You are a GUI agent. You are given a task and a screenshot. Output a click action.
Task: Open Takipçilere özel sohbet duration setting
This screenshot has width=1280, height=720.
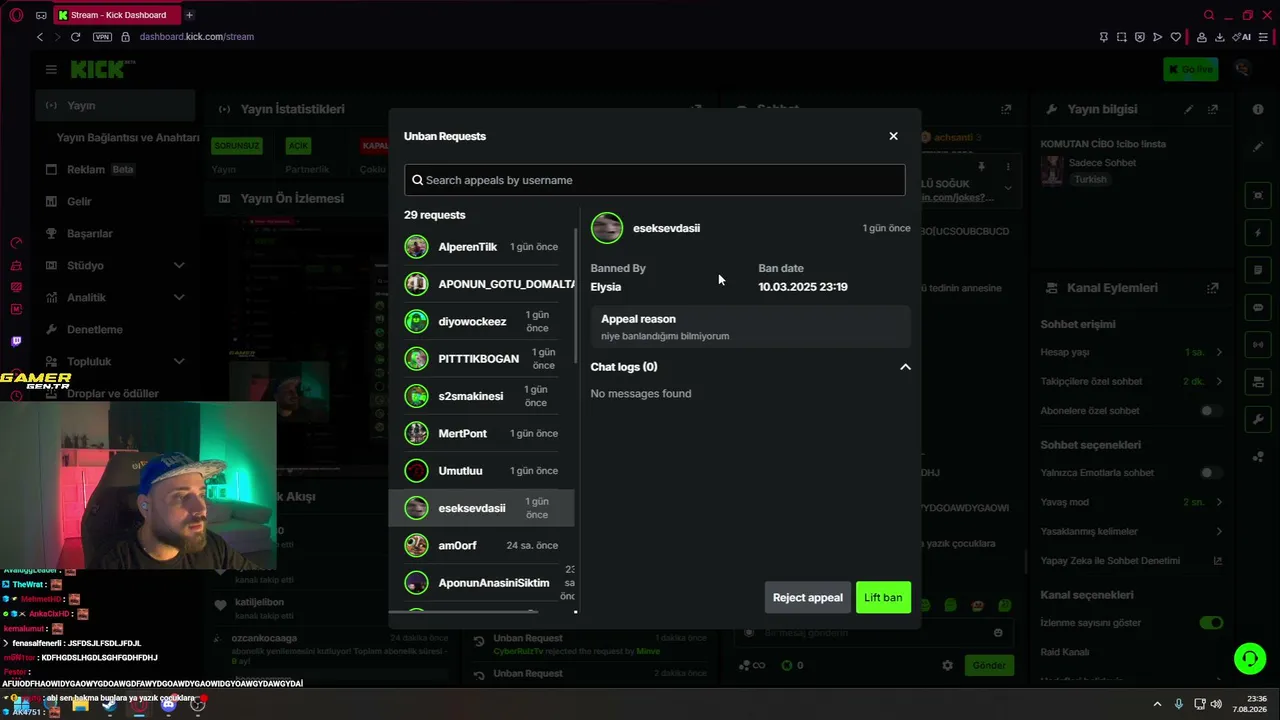pos(1131,381)
